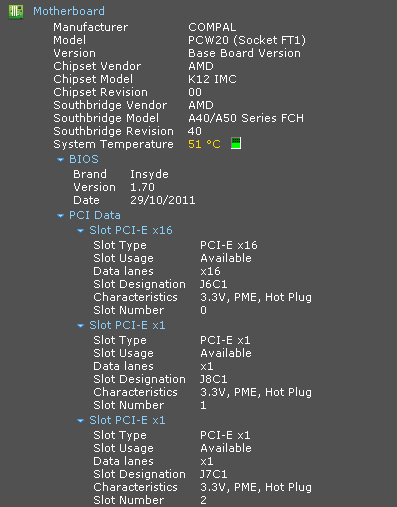
Task: Click the K12 IMC chipset model value
Action: click(x=212, y=79)
